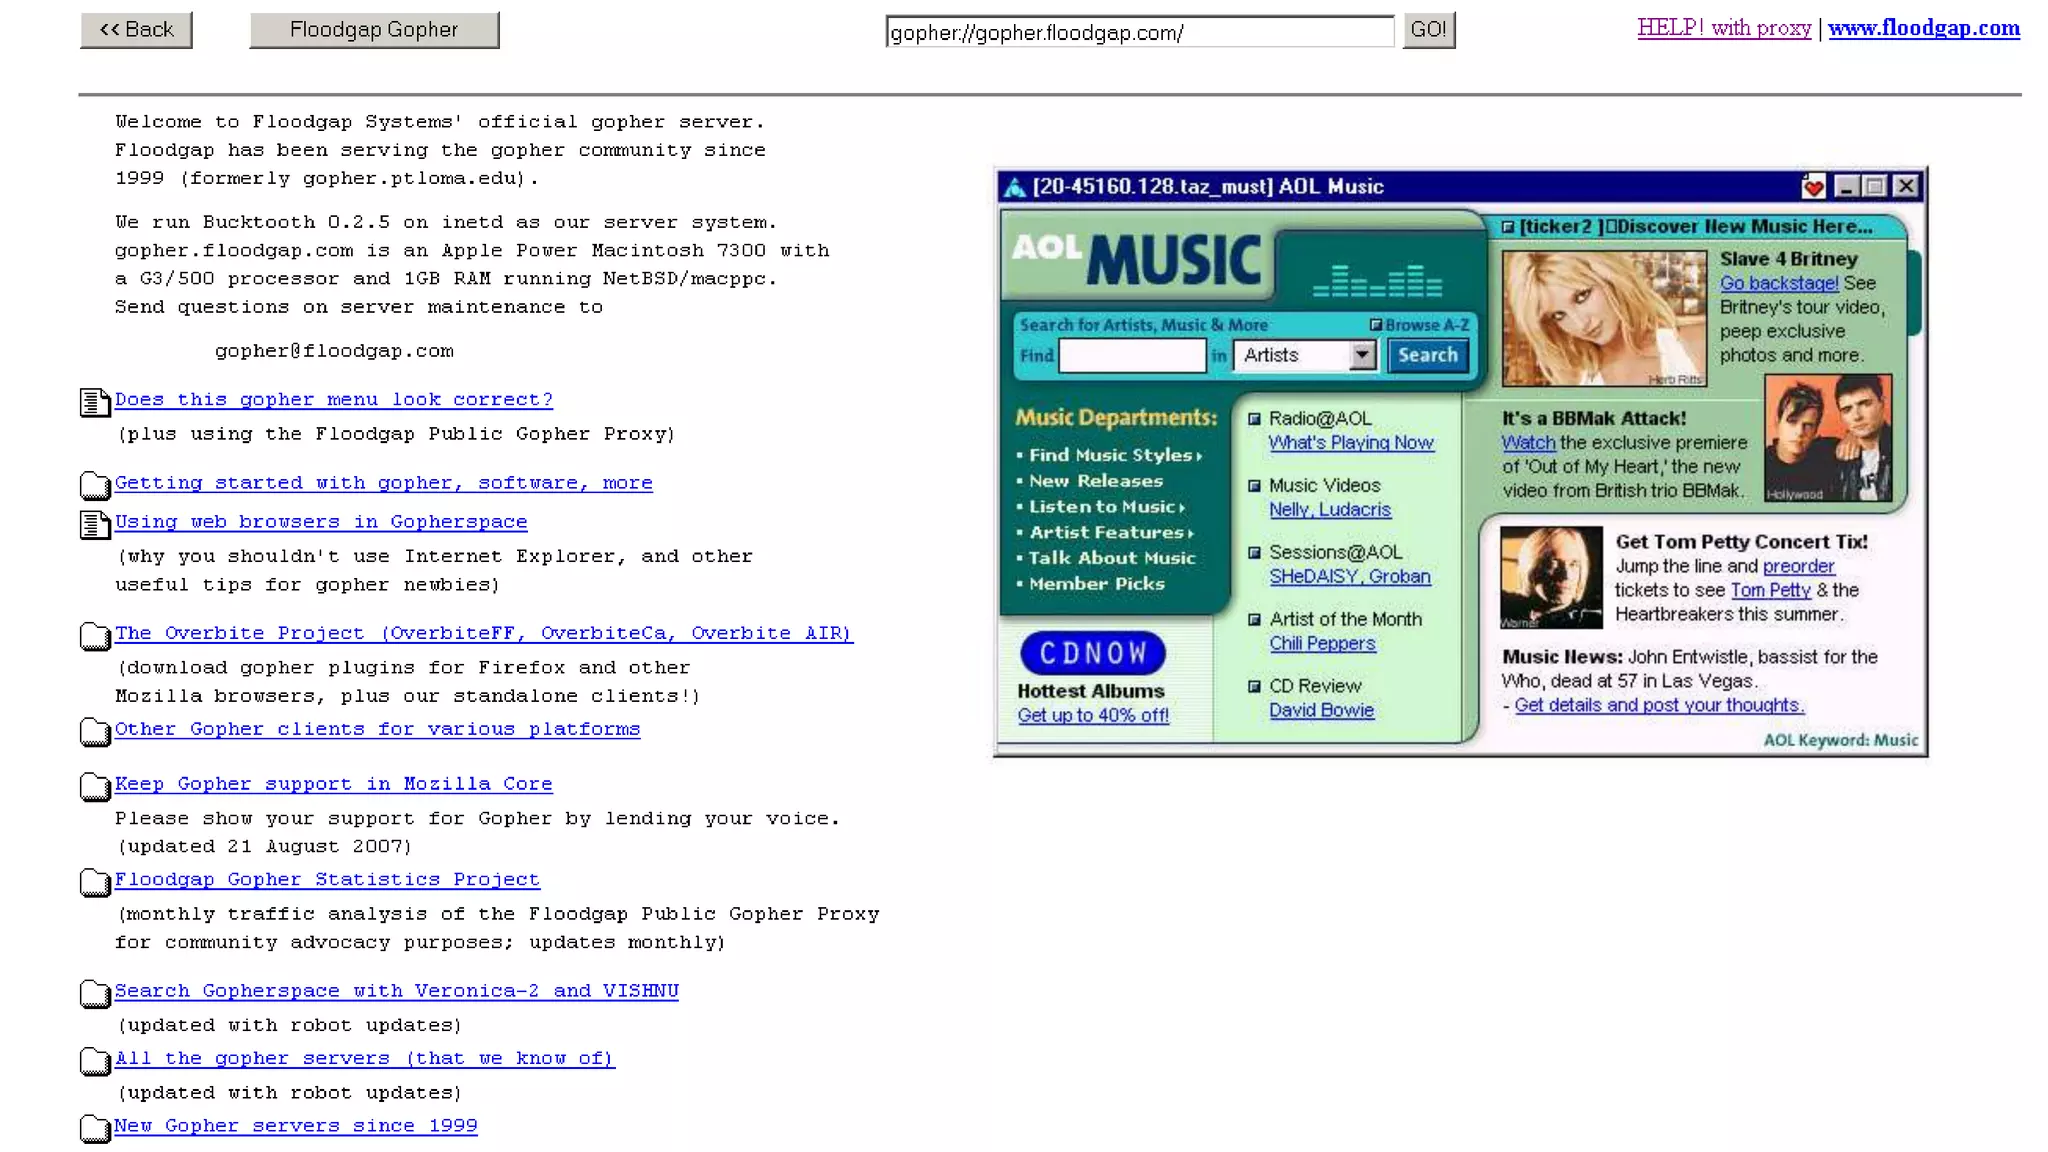Open the Artists dropdown in the AOL Music search

point(1362,355)
